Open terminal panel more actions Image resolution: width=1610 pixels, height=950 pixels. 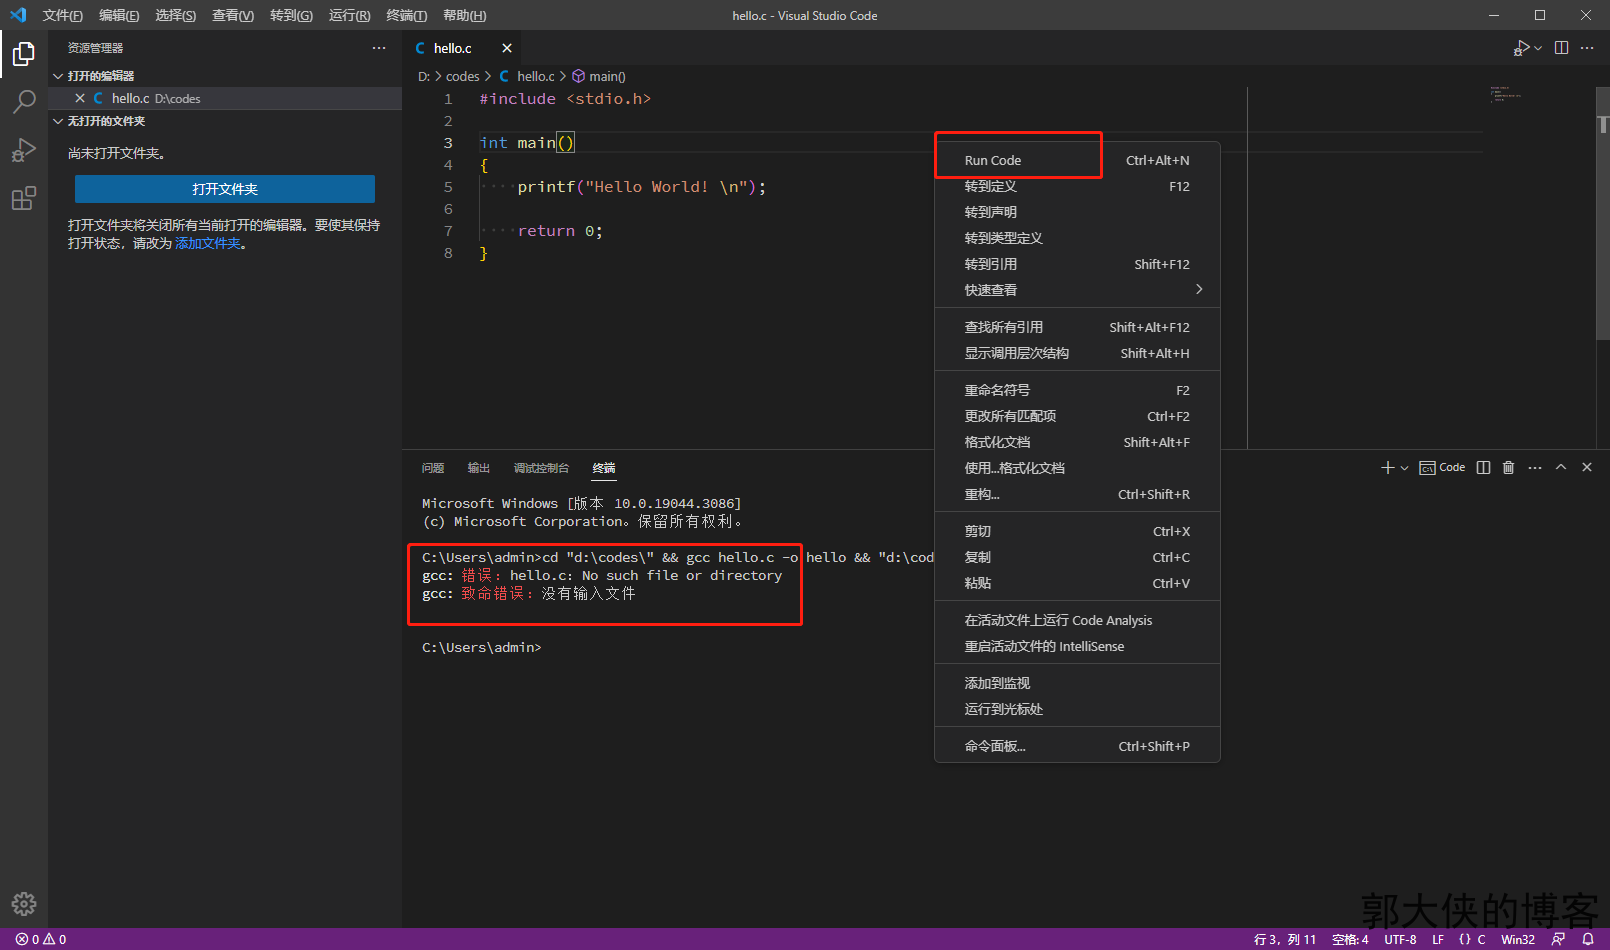[x=1535, y=467]
